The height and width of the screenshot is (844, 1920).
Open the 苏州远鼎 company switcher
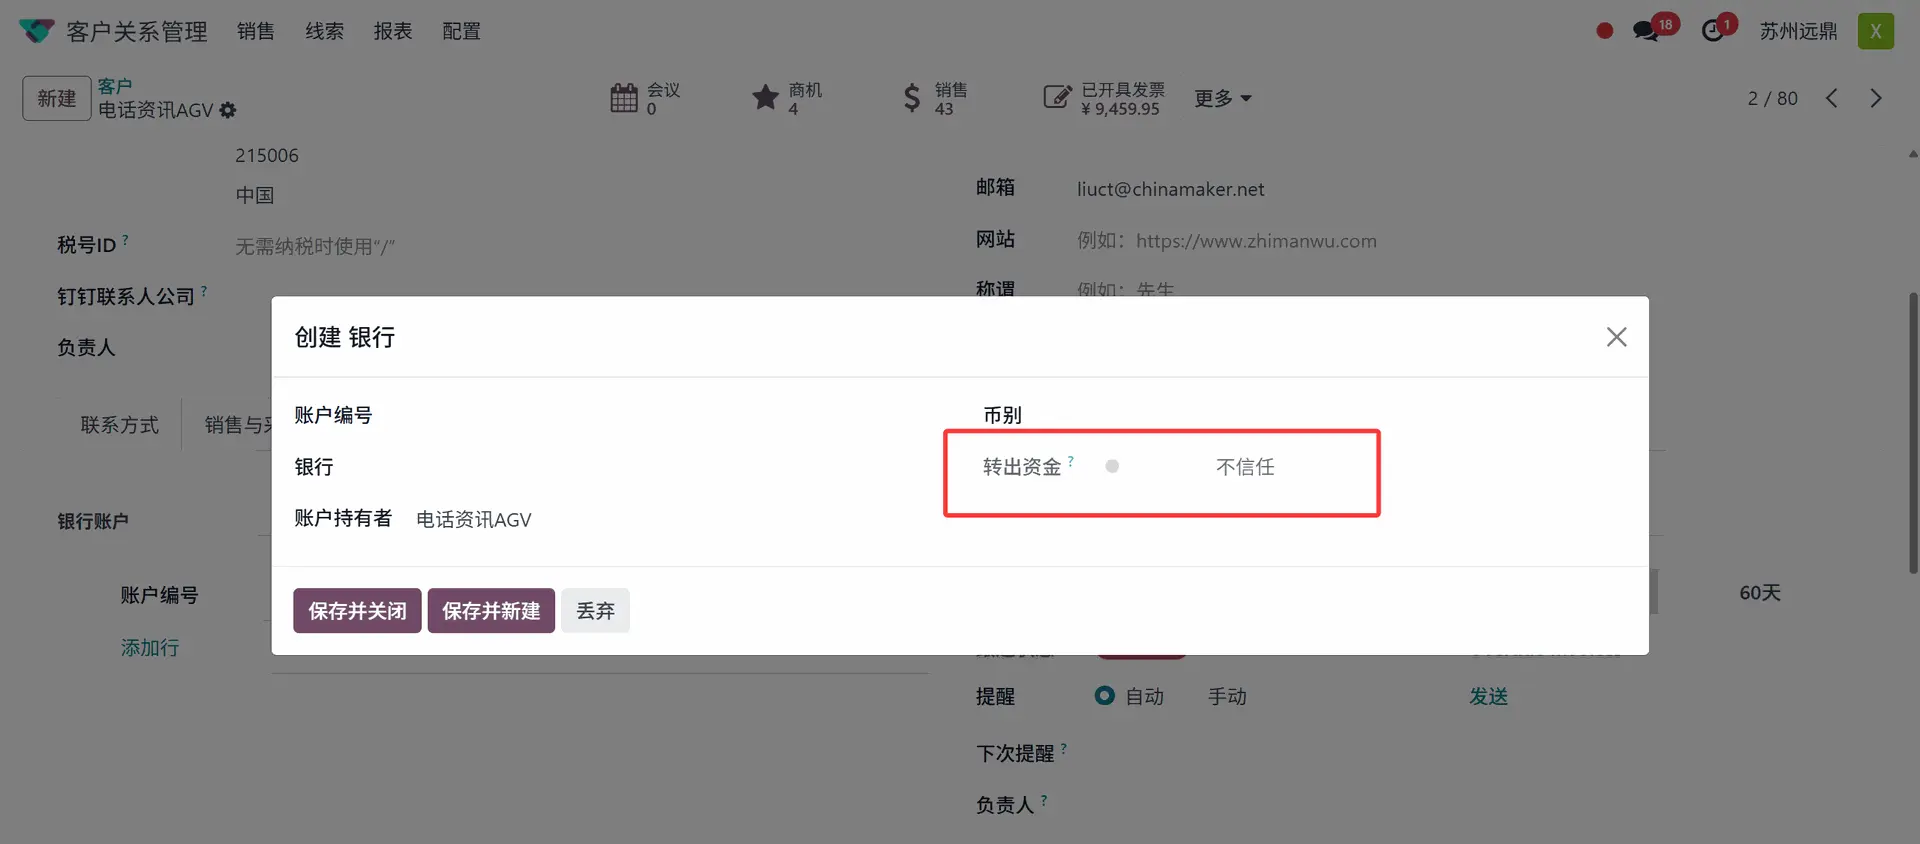pyautogui.click(x=1798, y=31)
